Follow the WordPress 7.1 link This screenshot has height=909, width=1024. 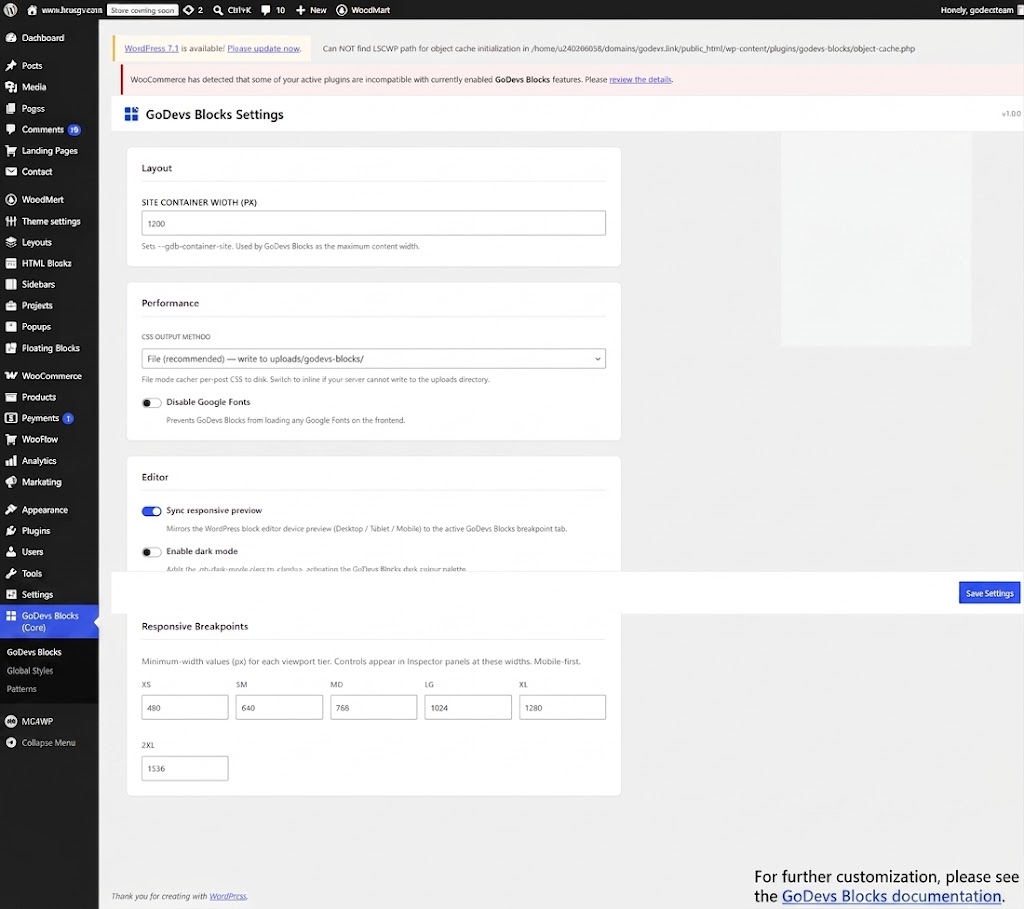[151, 48]
